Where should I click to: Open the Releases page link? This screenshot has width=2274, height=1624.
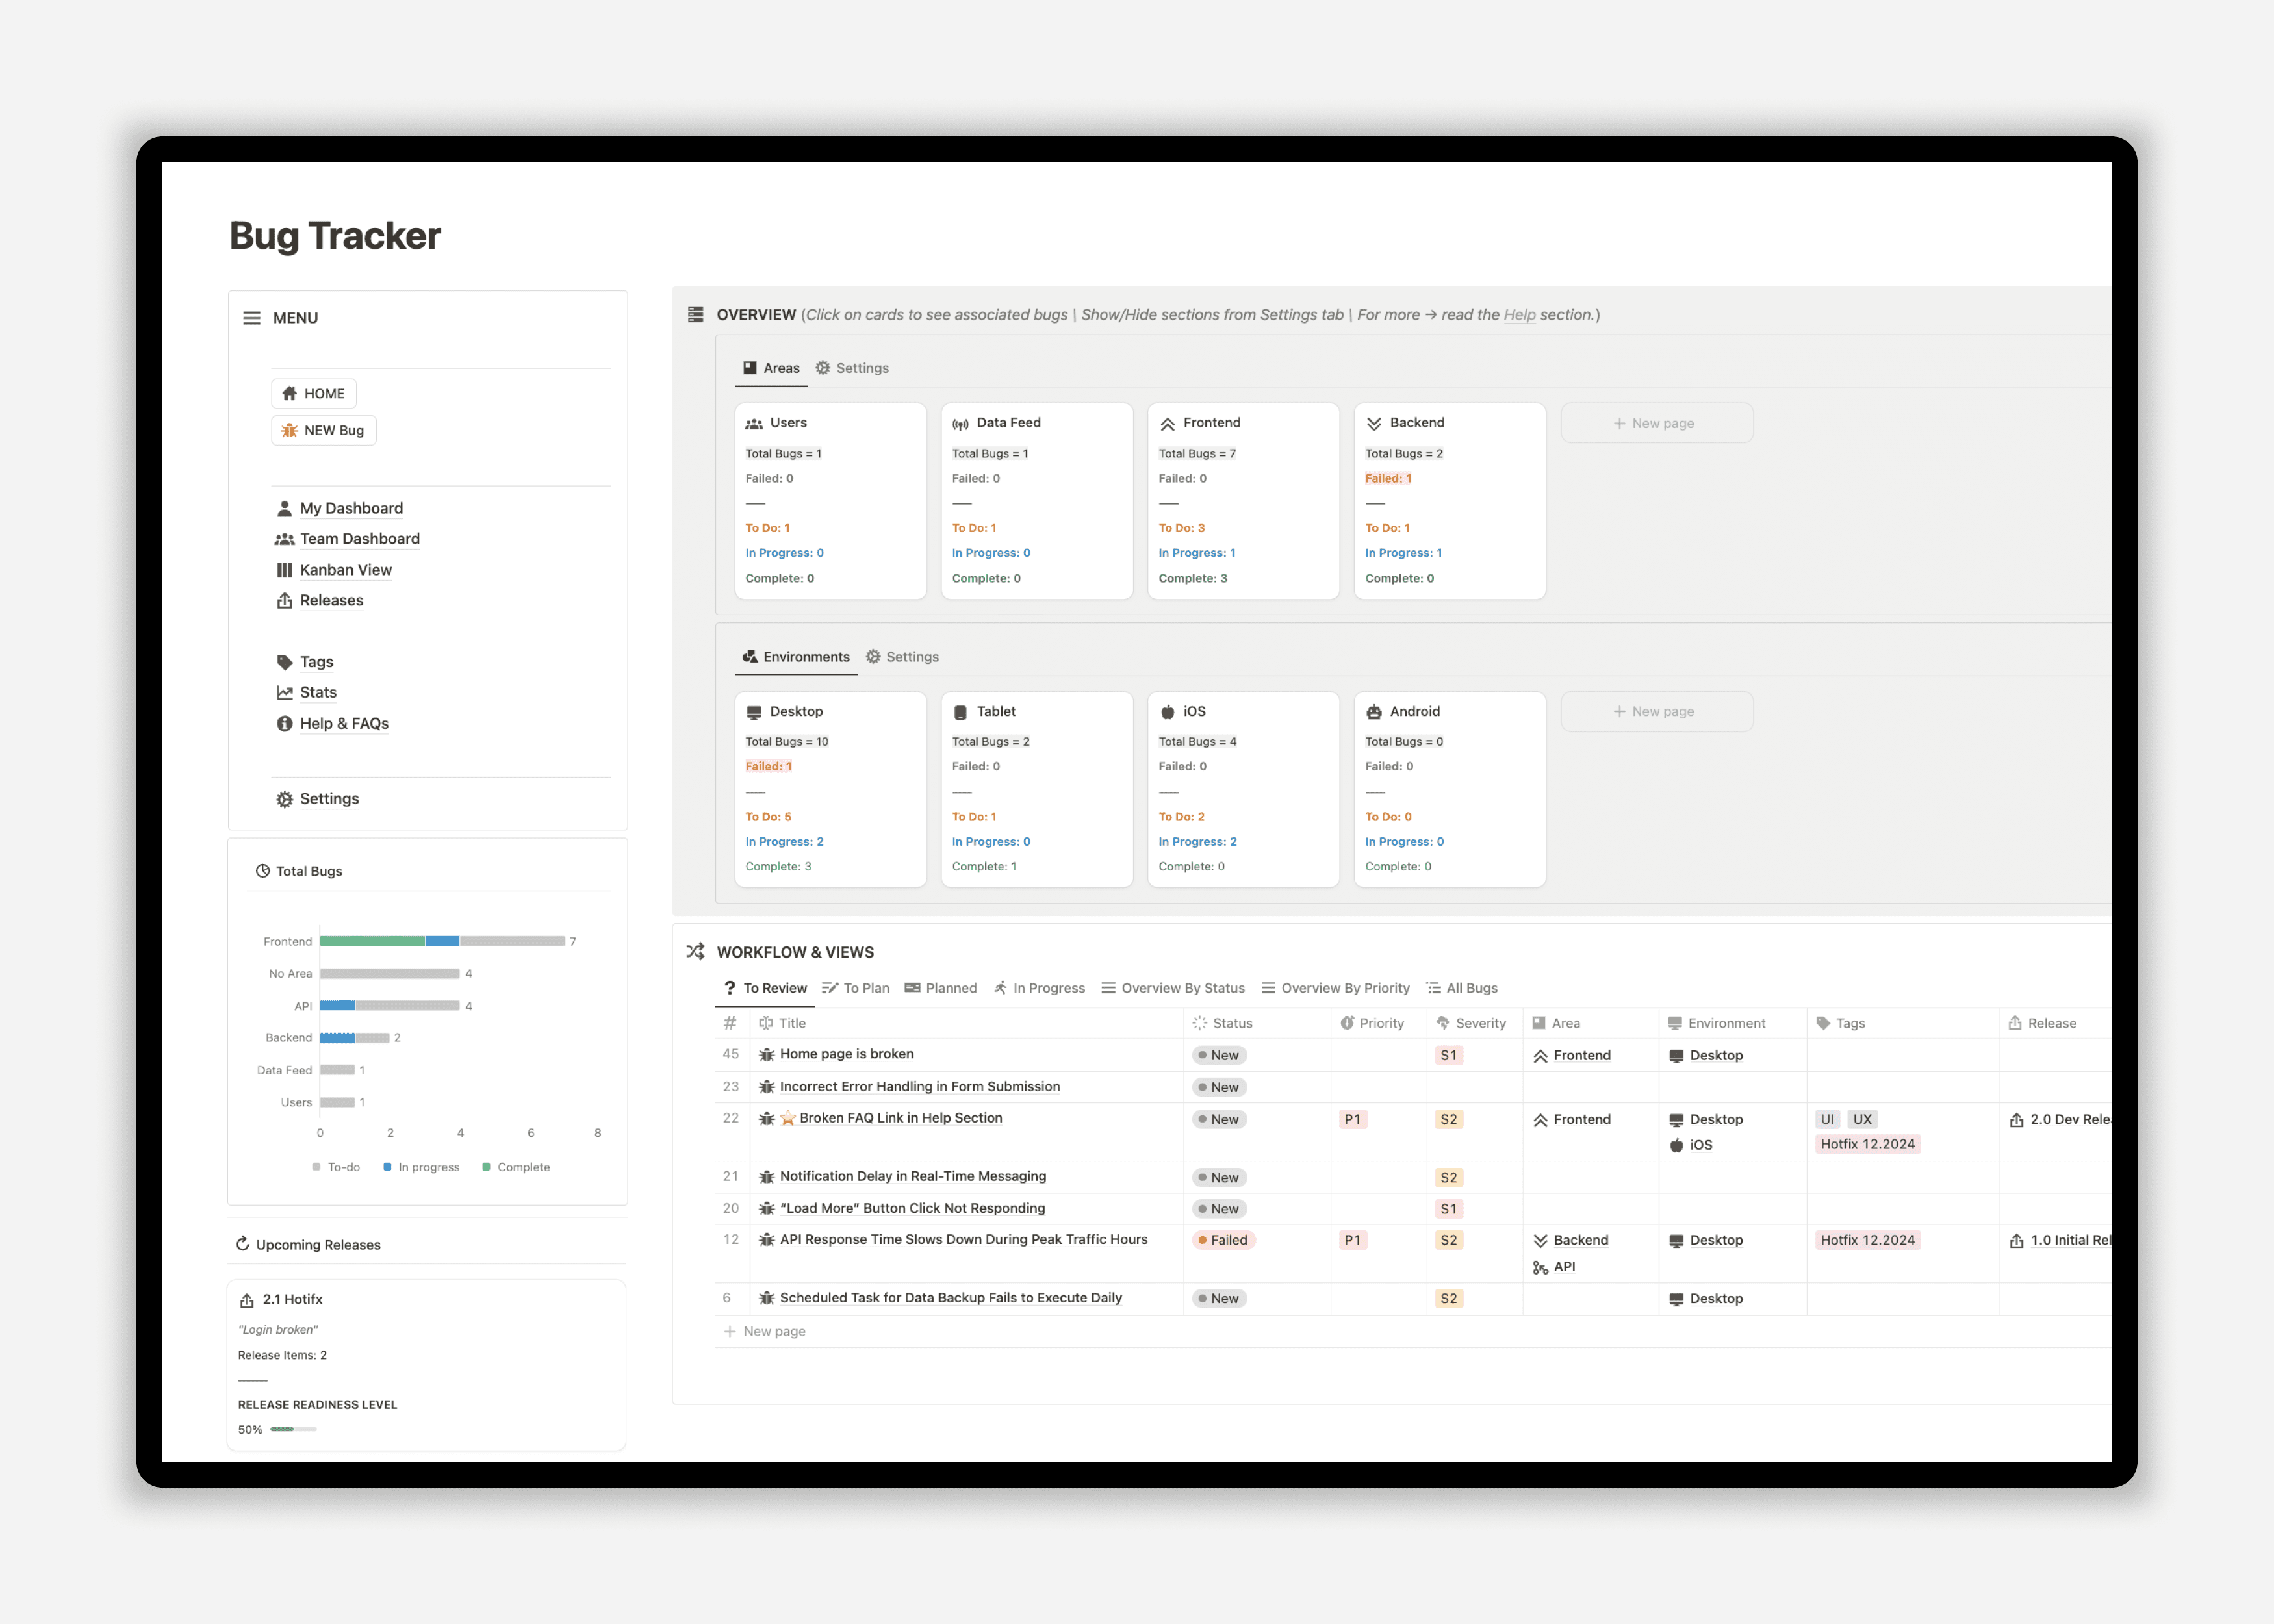[331, 600]
